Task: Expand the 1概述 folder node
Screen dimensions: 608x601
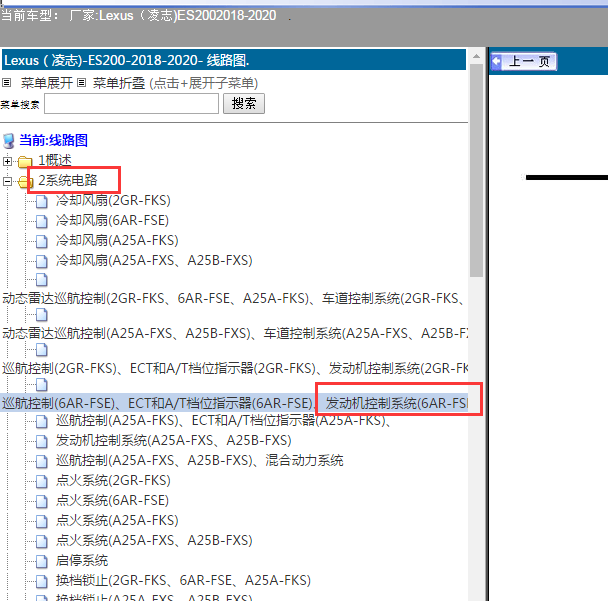Action: (7, 161)
